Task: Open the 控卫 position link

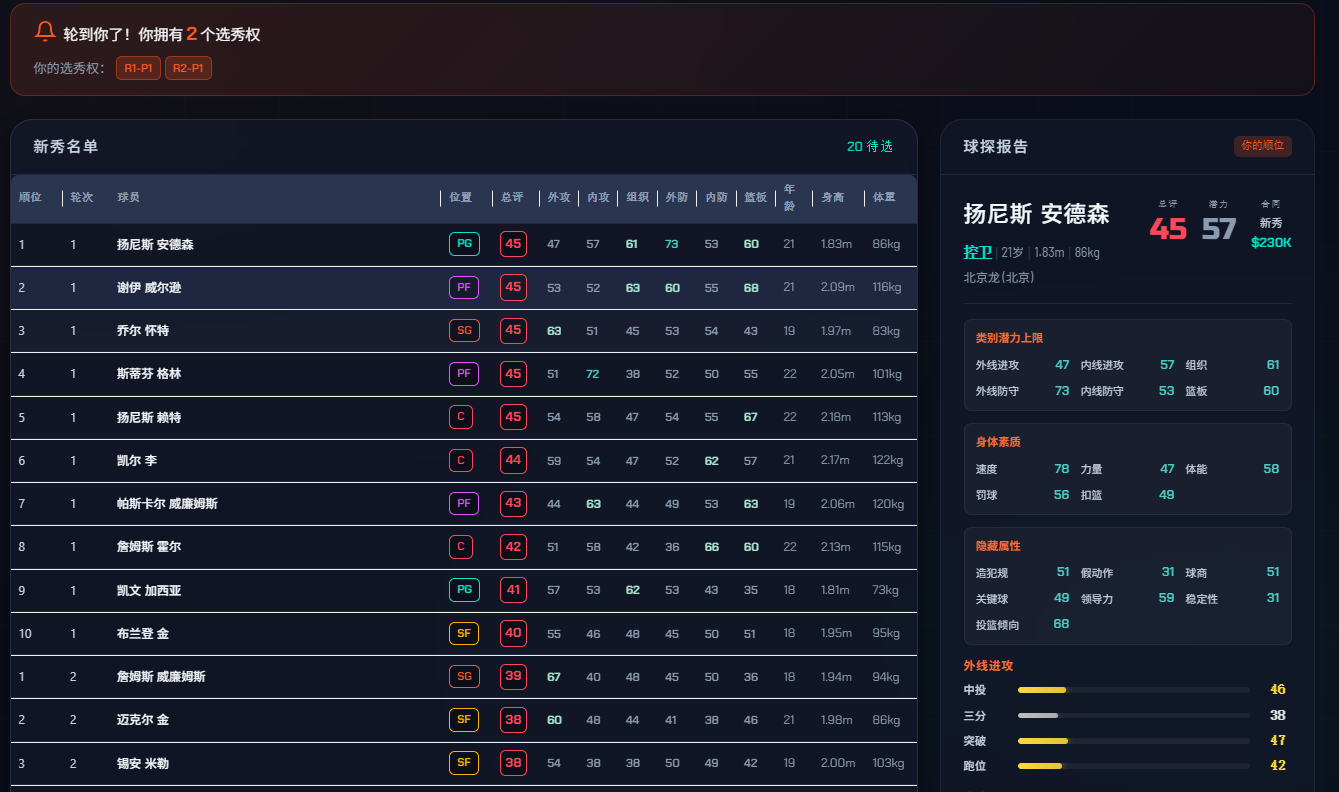Action: 977,252
